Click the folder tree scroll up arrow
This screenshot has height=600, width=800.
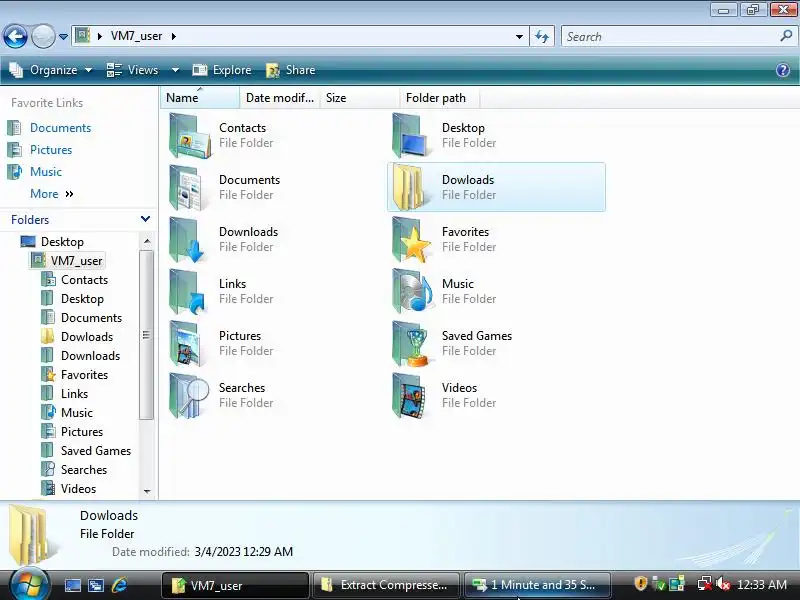click(147, 241)
